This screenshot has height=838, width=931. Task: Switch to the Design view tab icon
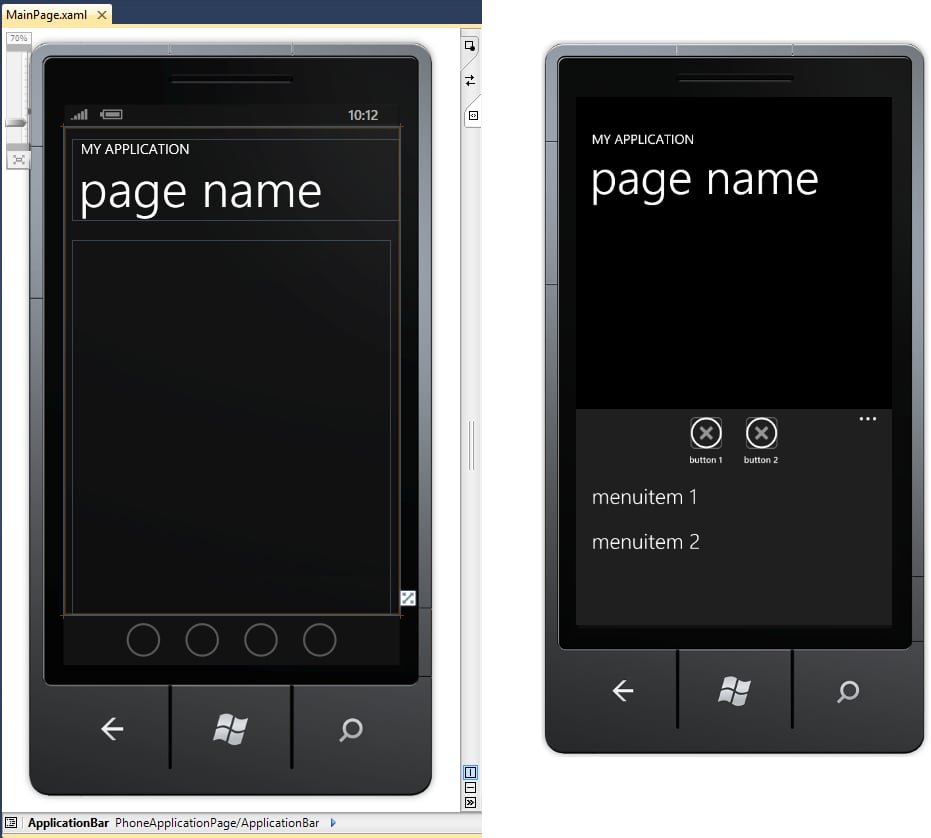tap(470, 46)
